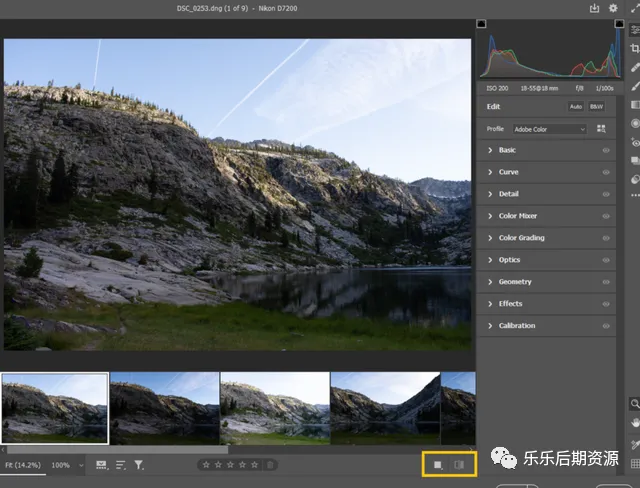The image size is (640, 488).
Task: Open the profile browser grid icon
Action: pyautogui.click(x=602, y=129)
